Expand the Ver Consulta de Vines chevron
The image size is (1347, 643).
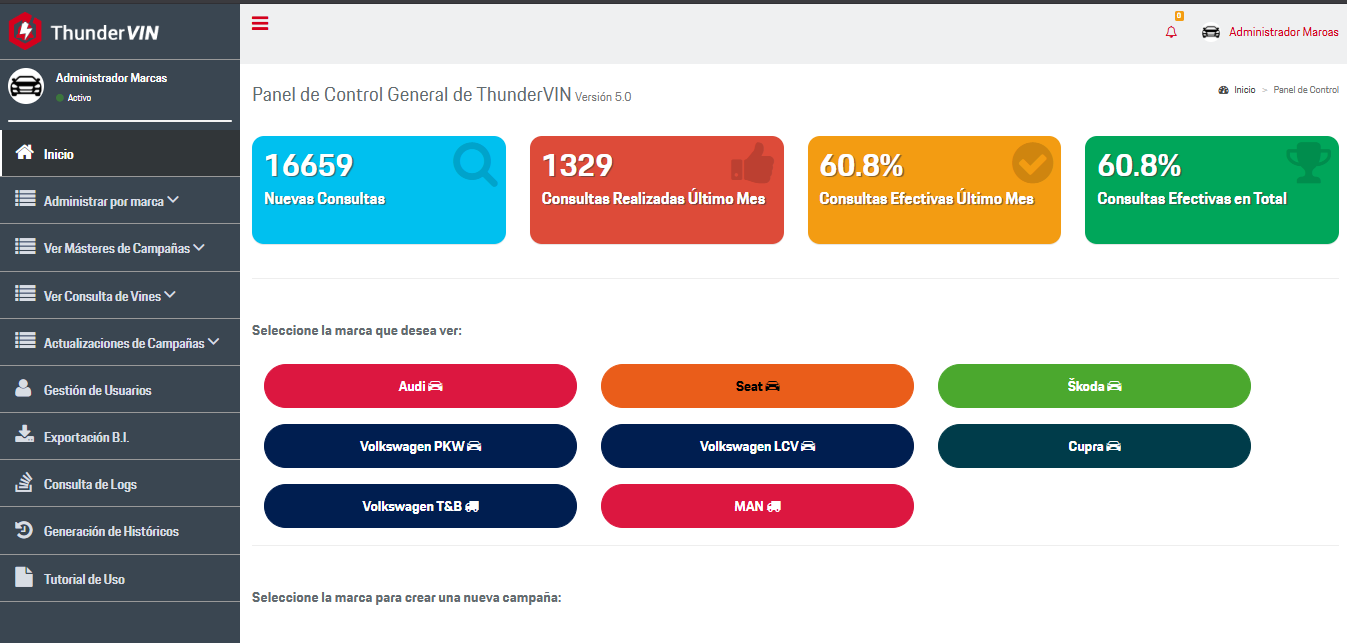click(170, 295)
